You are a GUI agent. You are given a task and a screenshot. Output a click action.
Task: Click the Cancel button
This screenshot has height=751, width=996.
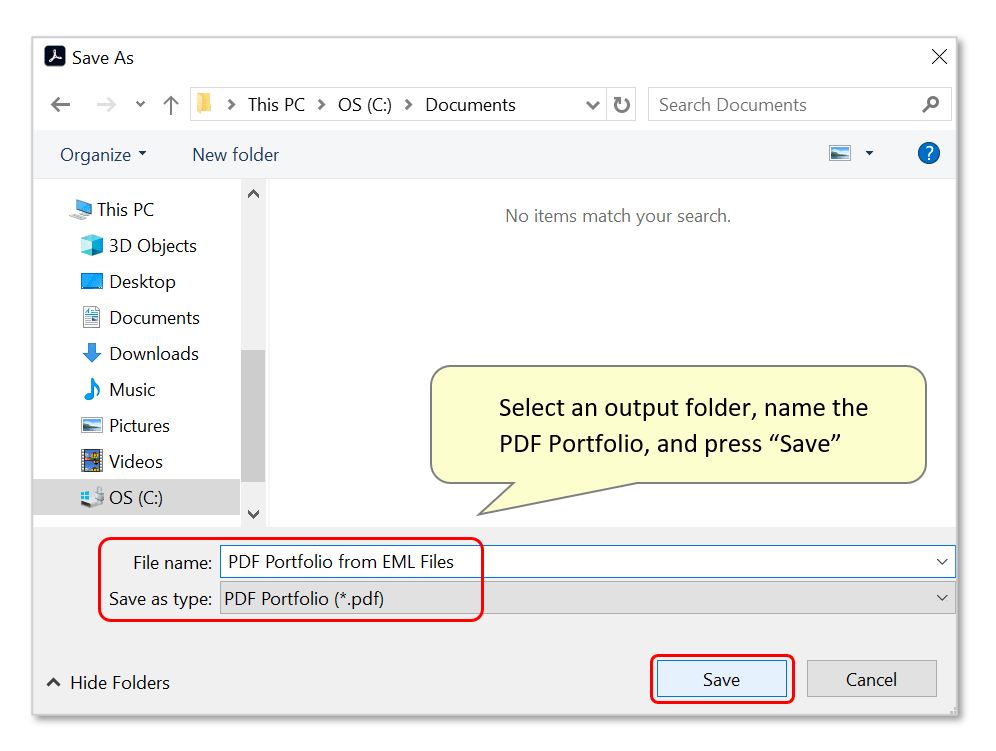[872, 679]
